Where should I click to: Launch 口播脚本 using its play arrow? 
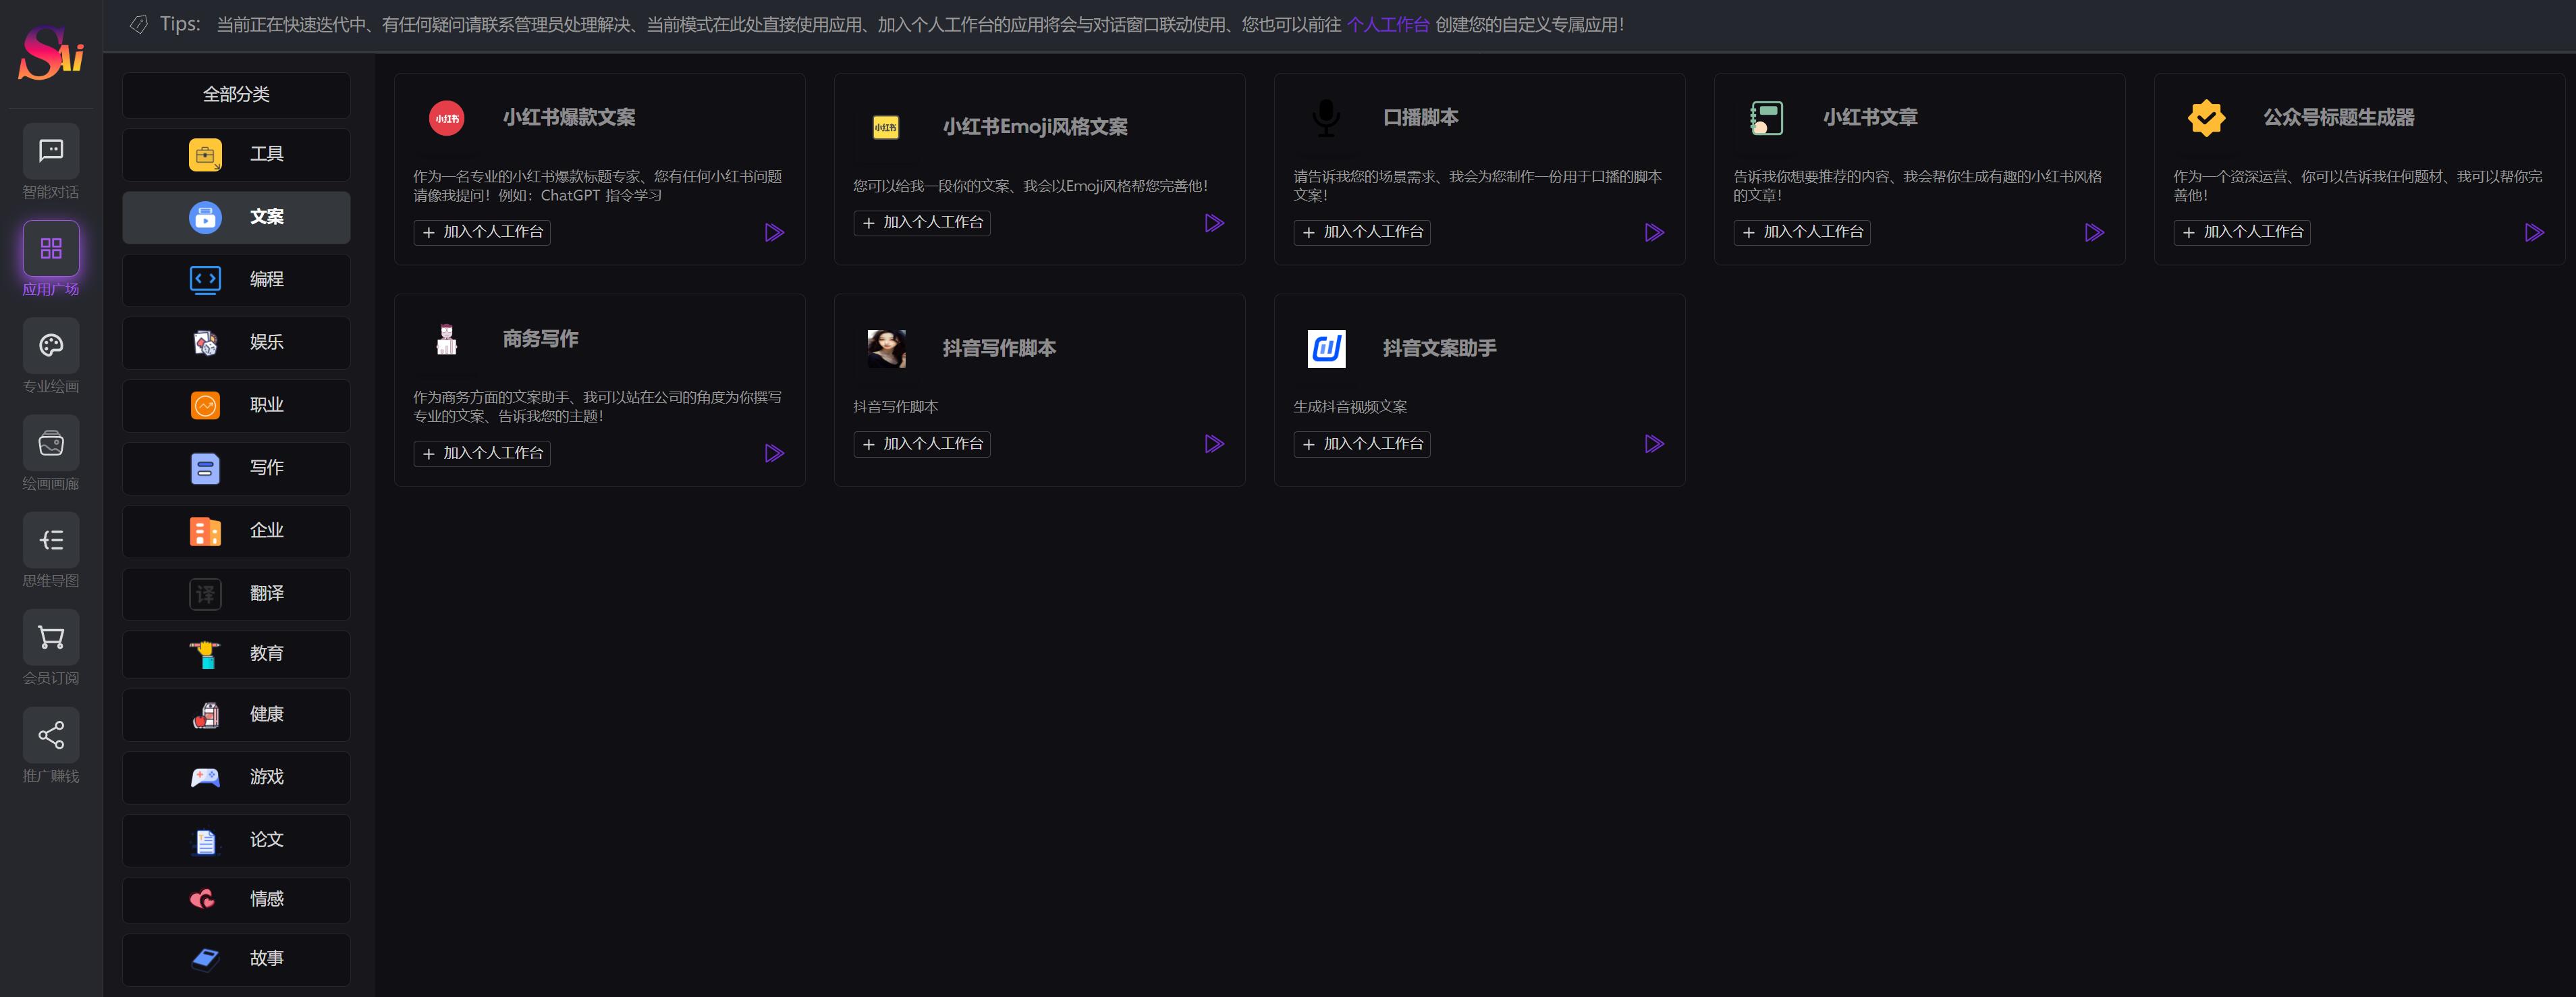[x=1654, y=233]
